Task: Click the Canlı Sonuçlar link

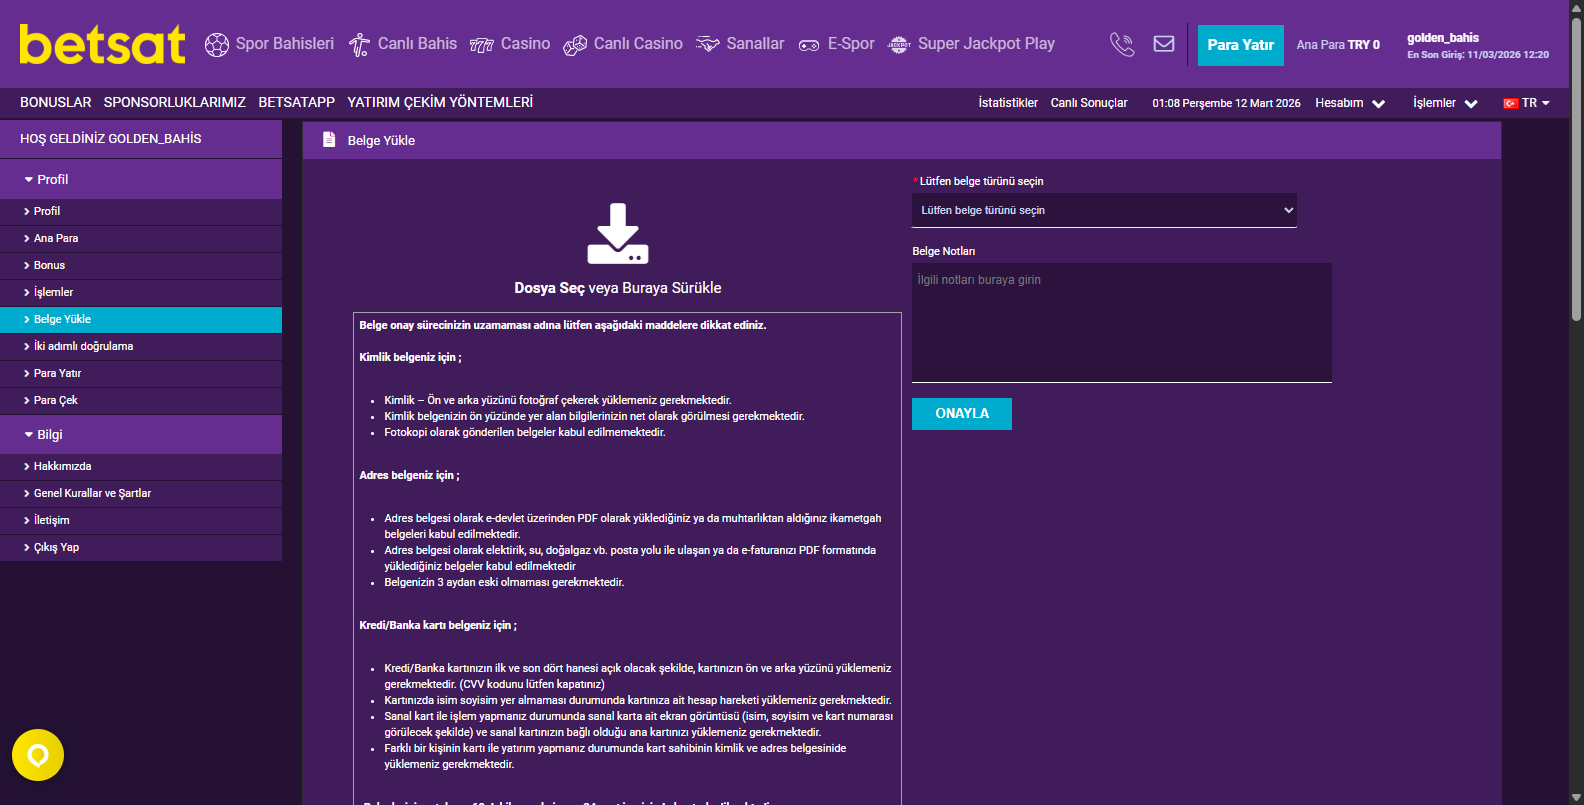Action: (1088, 103)
